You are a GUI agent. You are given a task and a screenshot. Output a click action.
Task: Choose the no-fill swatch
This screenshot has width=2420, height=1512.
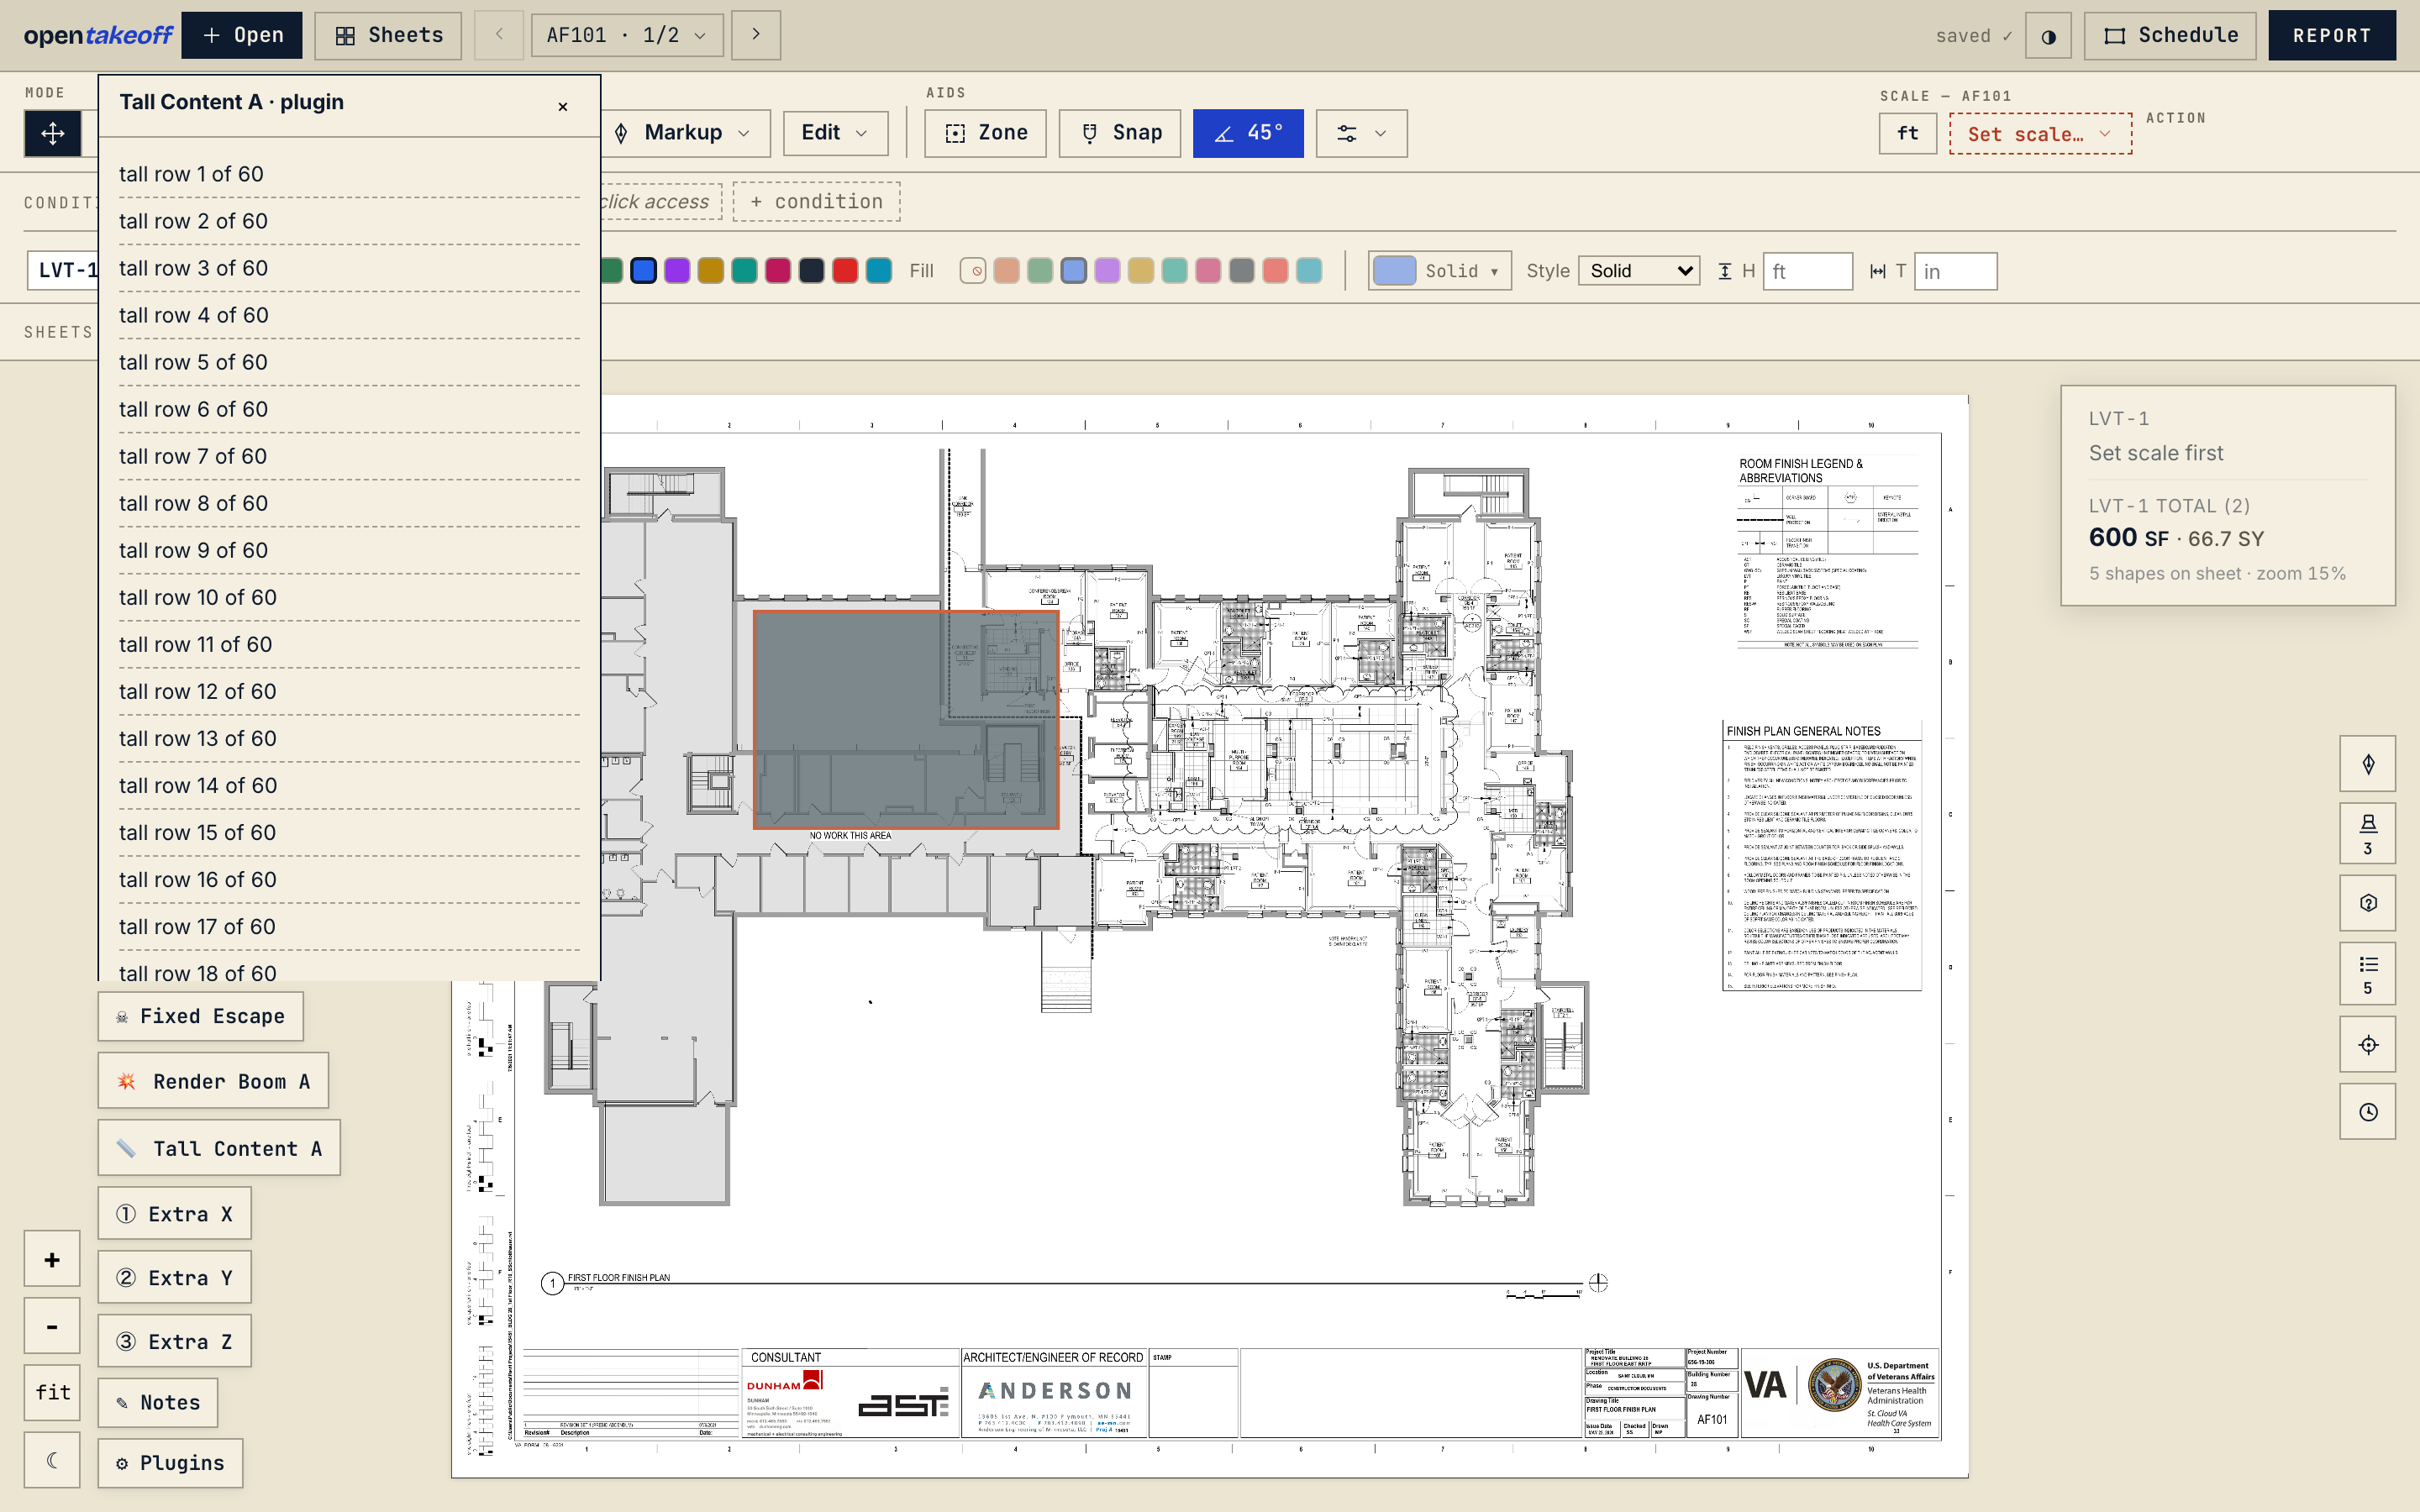pyautogui.click(x=973, y=271)
